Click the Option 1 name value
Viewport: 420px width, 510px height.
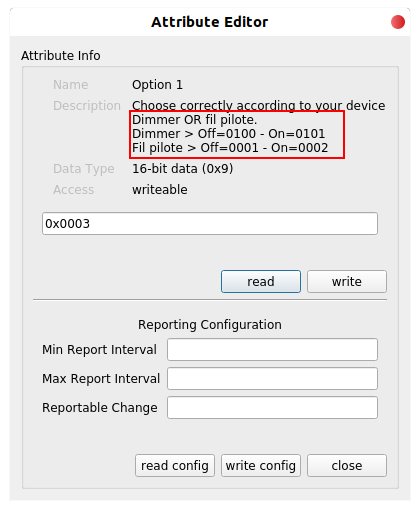(x=157, y=85)
